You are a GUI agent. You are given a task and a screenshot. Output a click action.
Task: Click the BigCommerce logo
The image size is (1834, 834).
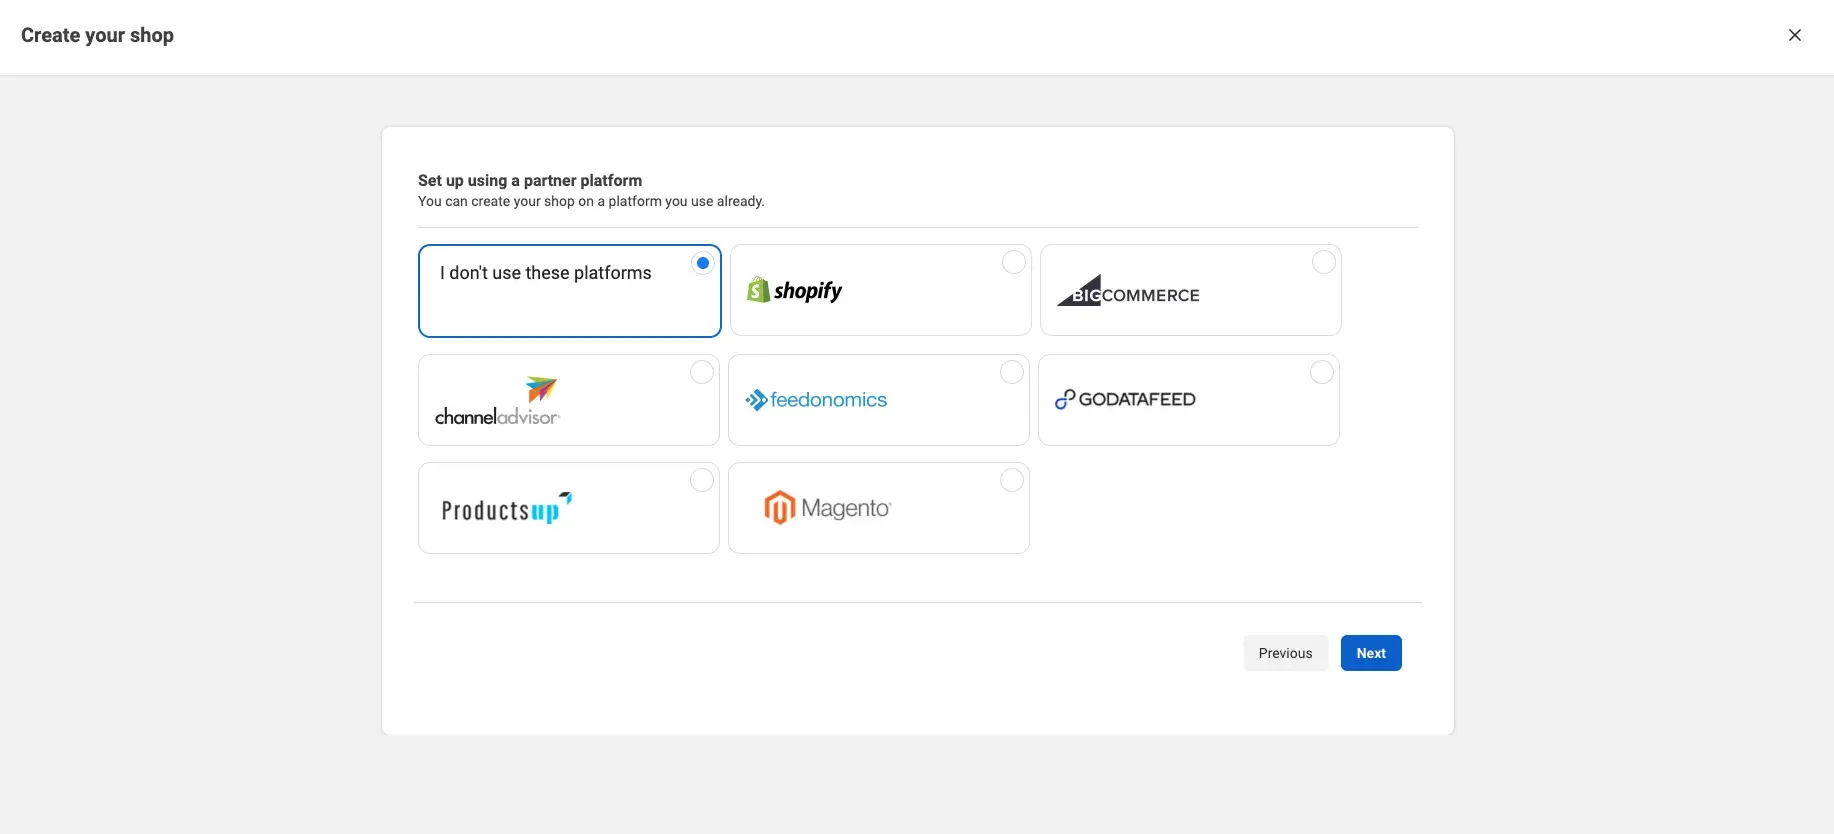pos(1128,291)
